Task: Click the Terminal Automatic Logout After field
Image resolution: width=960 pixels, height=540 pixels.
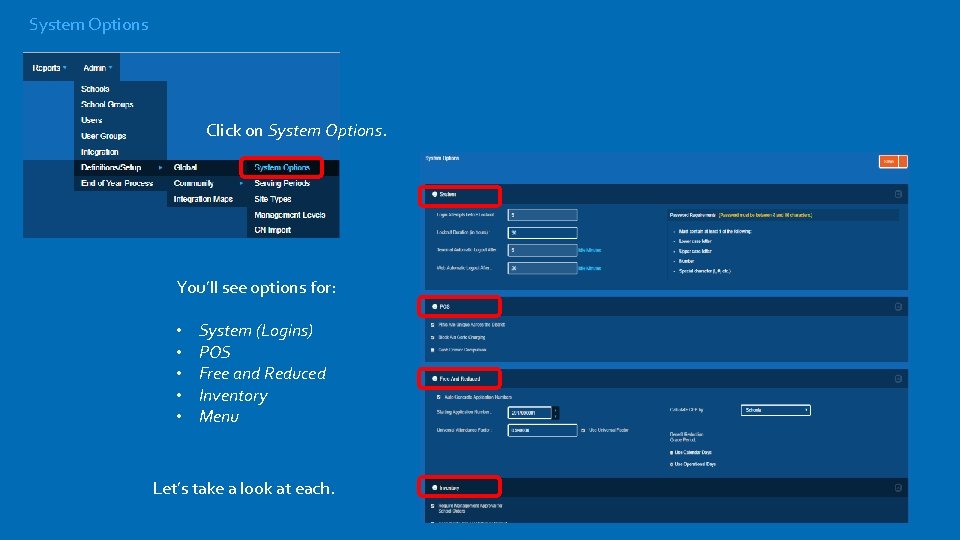Action: (542, 250)
